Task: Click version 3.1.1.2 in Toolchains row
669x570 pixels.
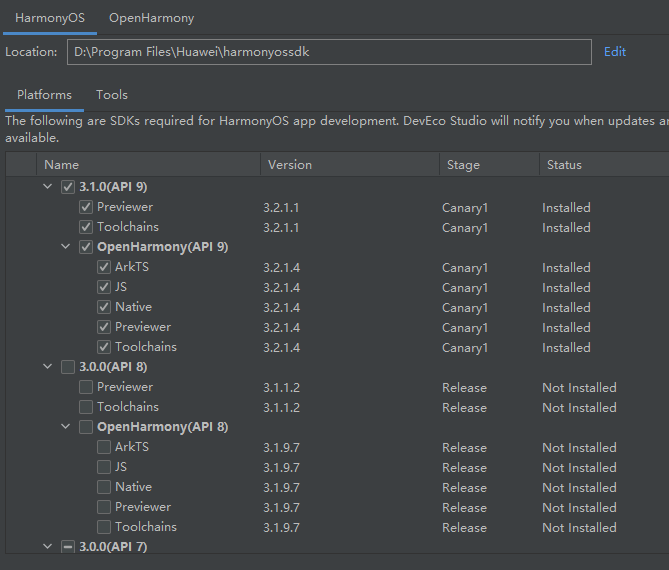Action: [282, 407]
